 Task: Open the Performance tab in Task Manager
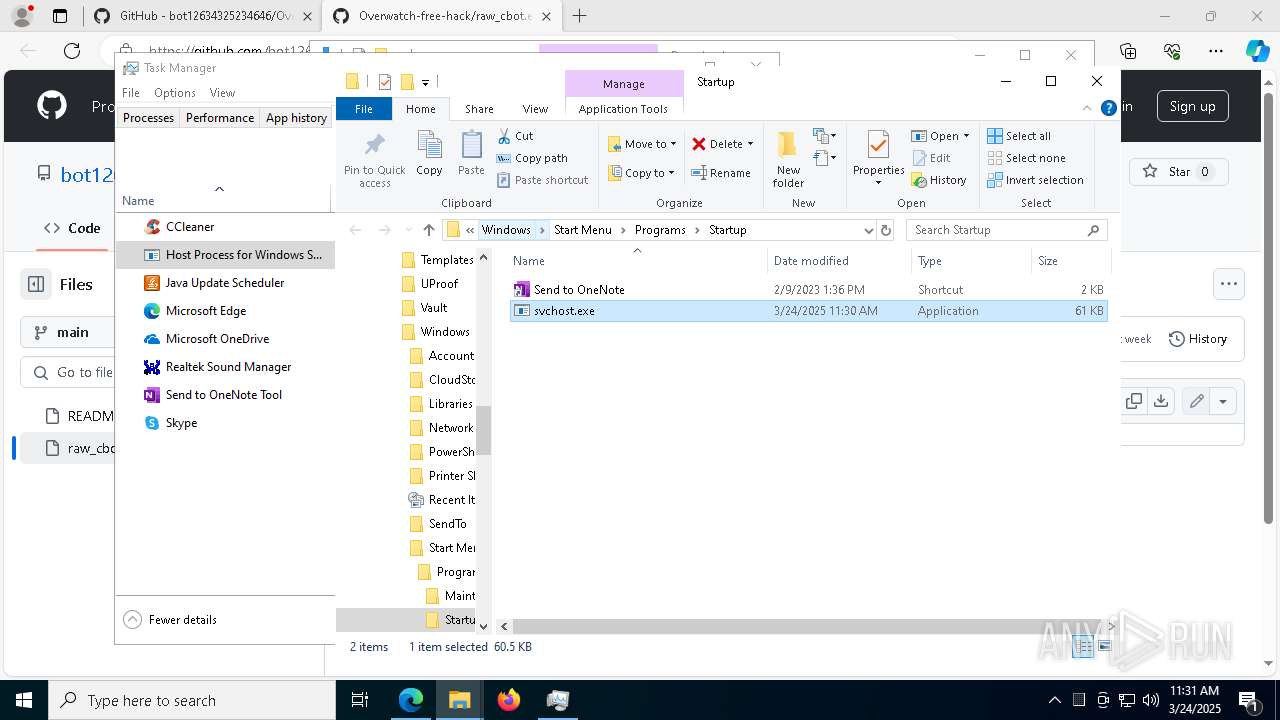click(x=220, y=118)
